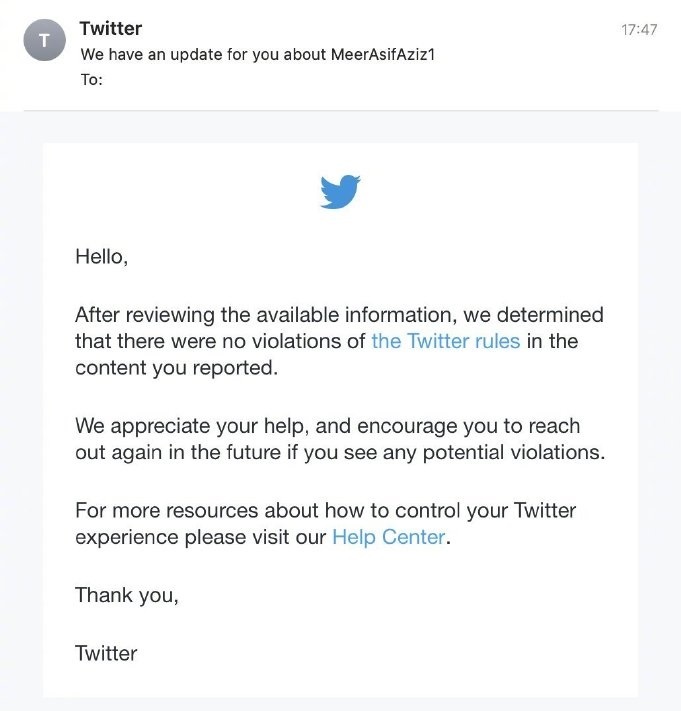Image resolution: width=681 pixels, height=711 pixels.
Task: Click the "Thank you," closing line
Action: click(127, 595)
